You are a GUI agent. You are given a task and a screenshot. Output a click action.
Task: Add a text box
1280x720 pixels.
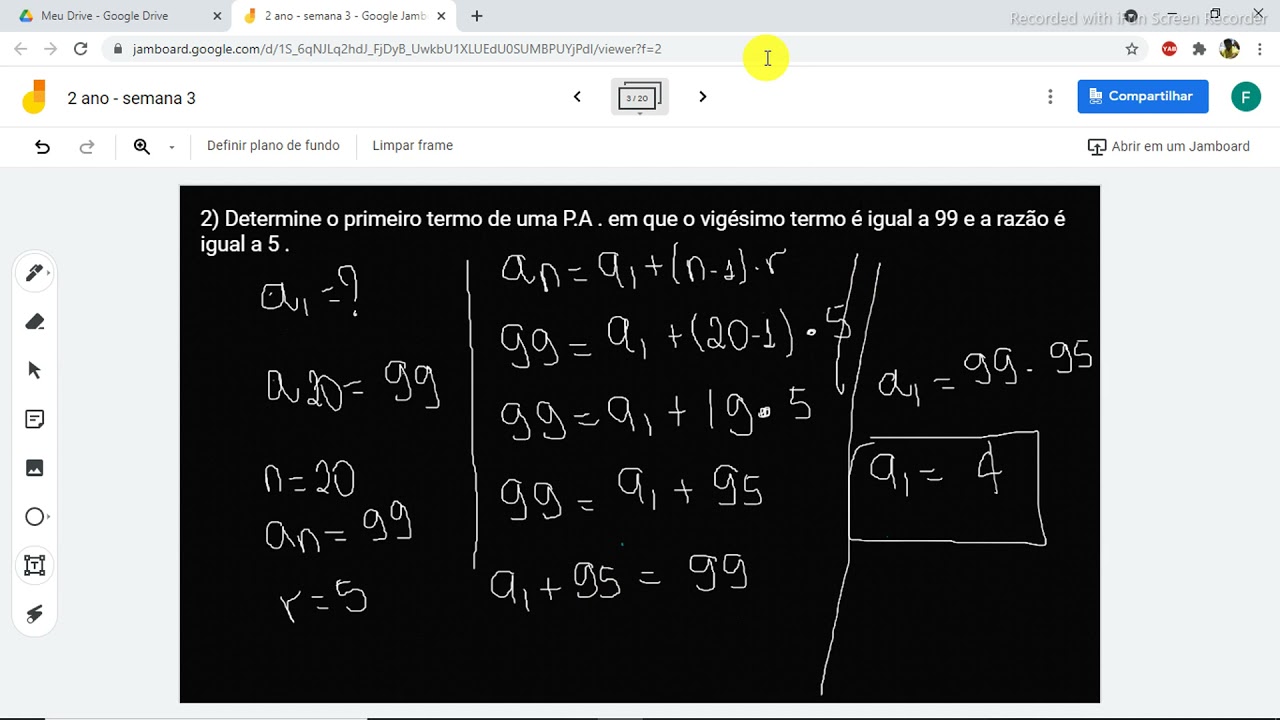click(x=34, y=565)
